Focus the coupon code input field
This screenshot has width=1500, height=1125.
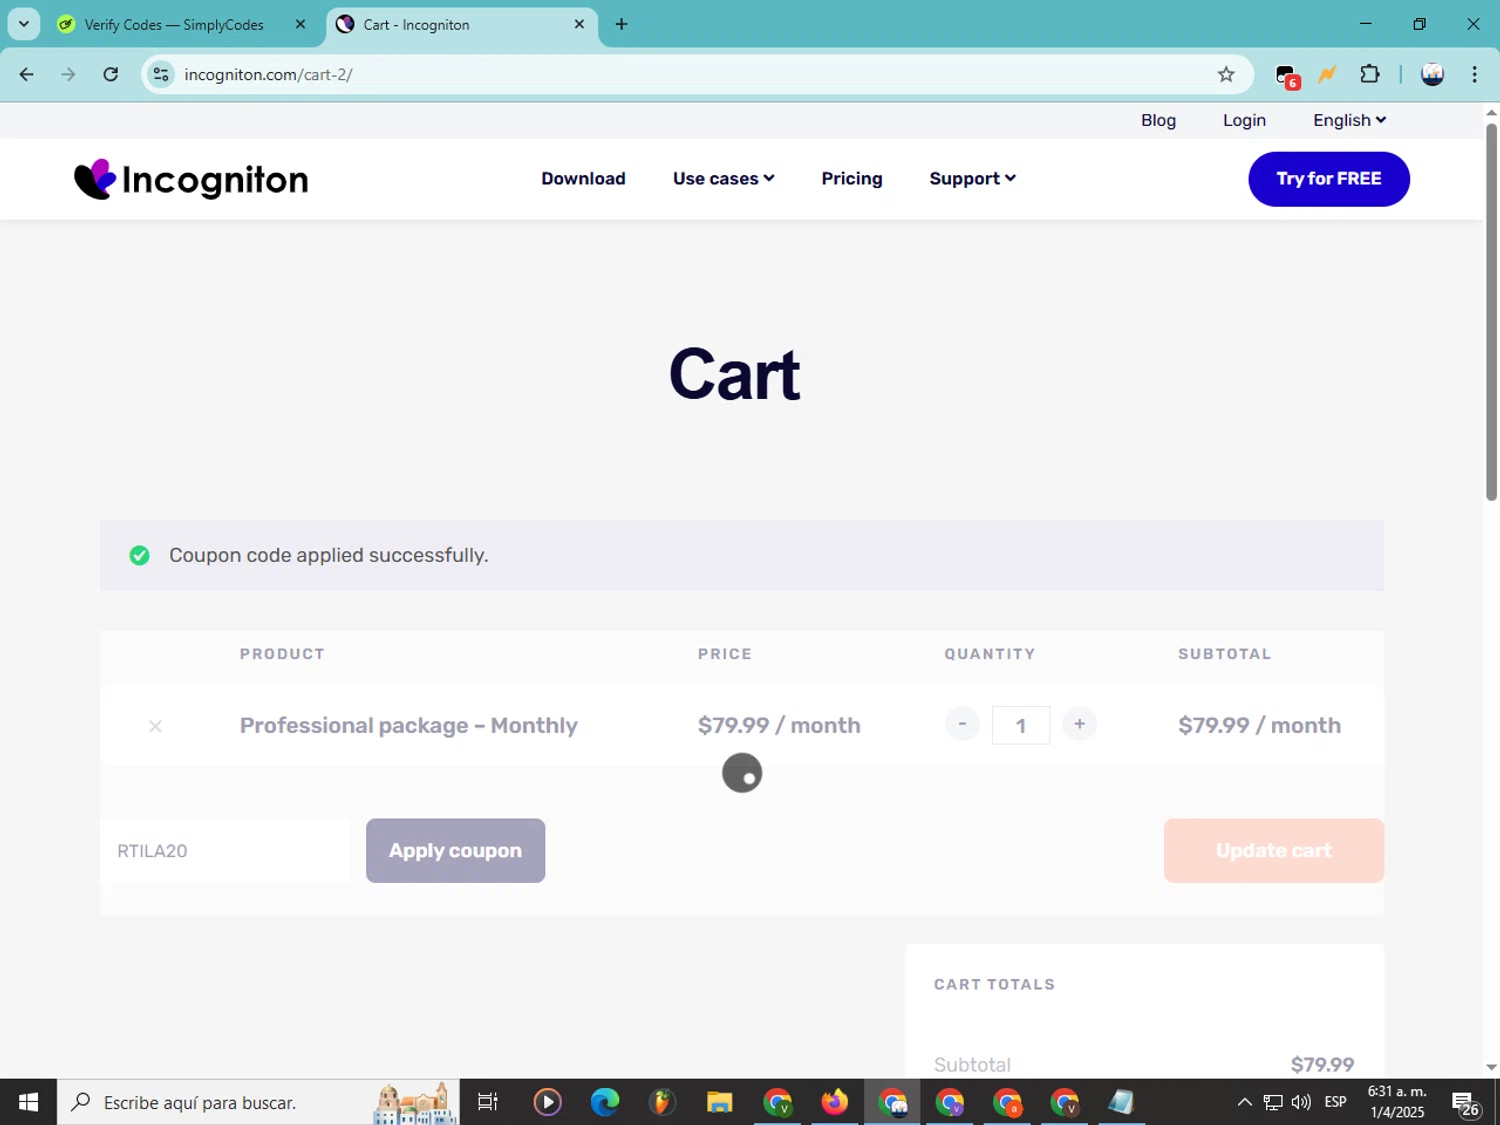pyautogui.click(x=225, y=851)
